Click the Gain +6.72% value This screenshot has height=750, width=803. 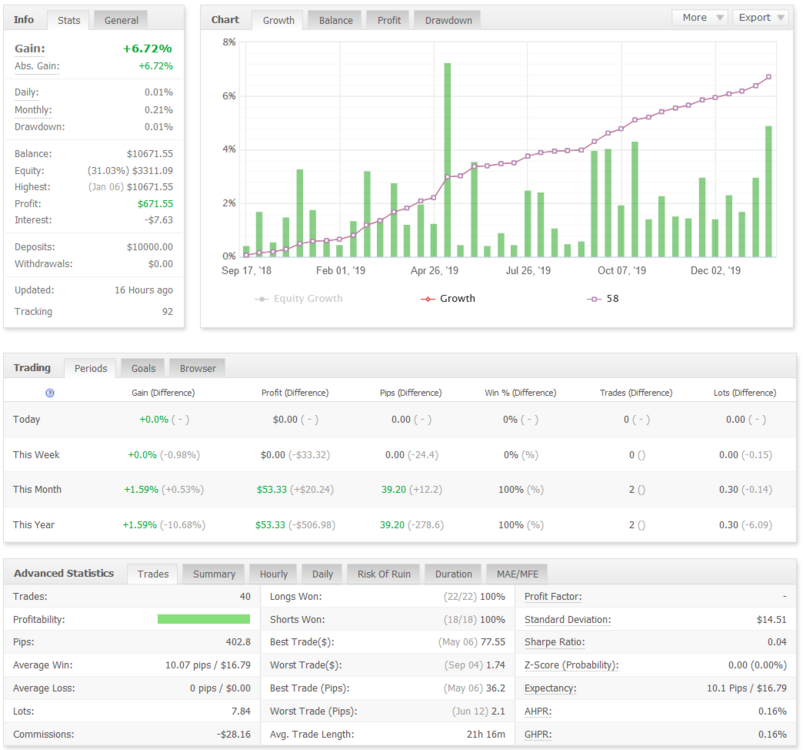pyautogui.click(x=147, y=49)
